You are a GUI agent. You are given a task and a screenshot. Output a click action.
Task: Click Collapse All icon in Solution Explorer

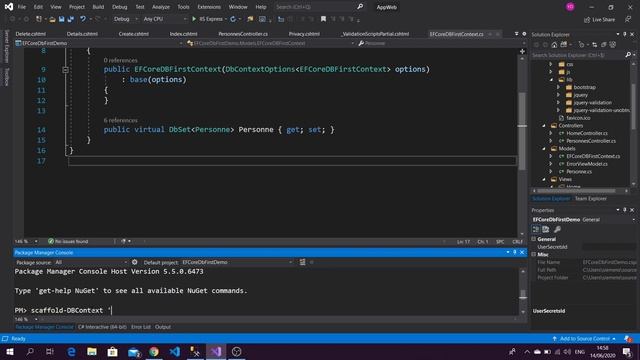pyautogui.click(x=604, y=45)
